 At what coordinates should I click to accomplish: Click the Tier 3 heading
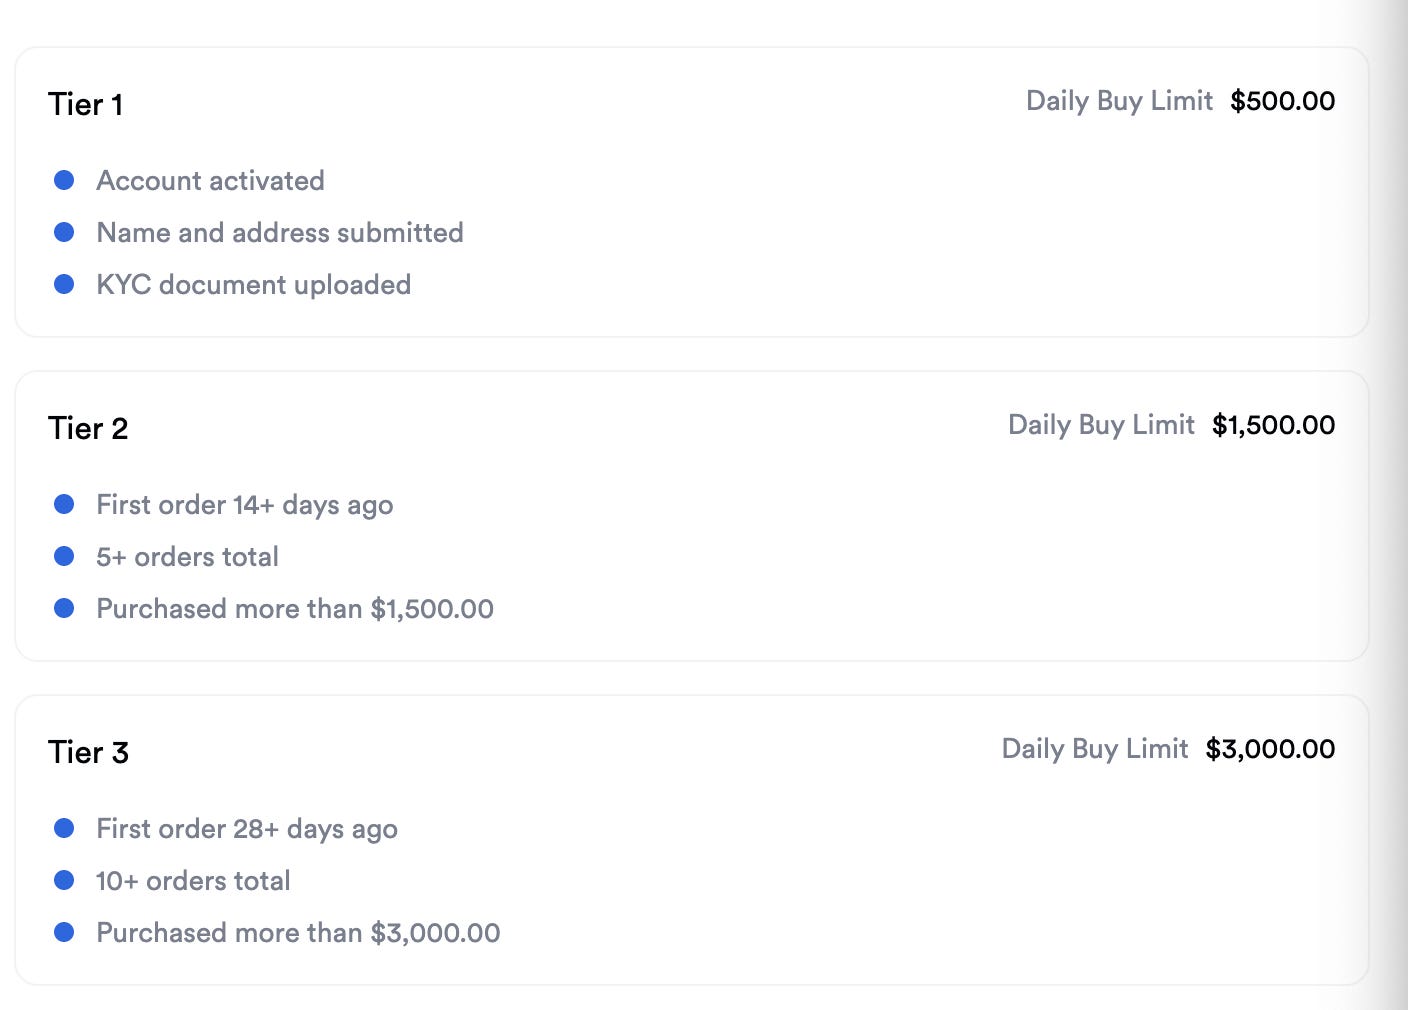pos(88,752)
